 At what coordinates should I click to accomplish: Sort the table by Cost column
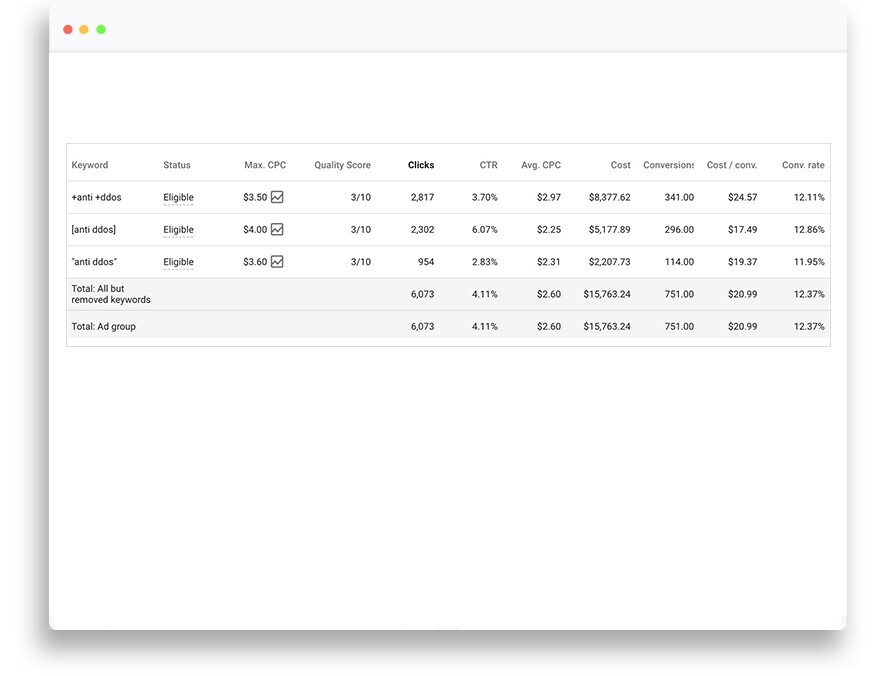(620, 165)
